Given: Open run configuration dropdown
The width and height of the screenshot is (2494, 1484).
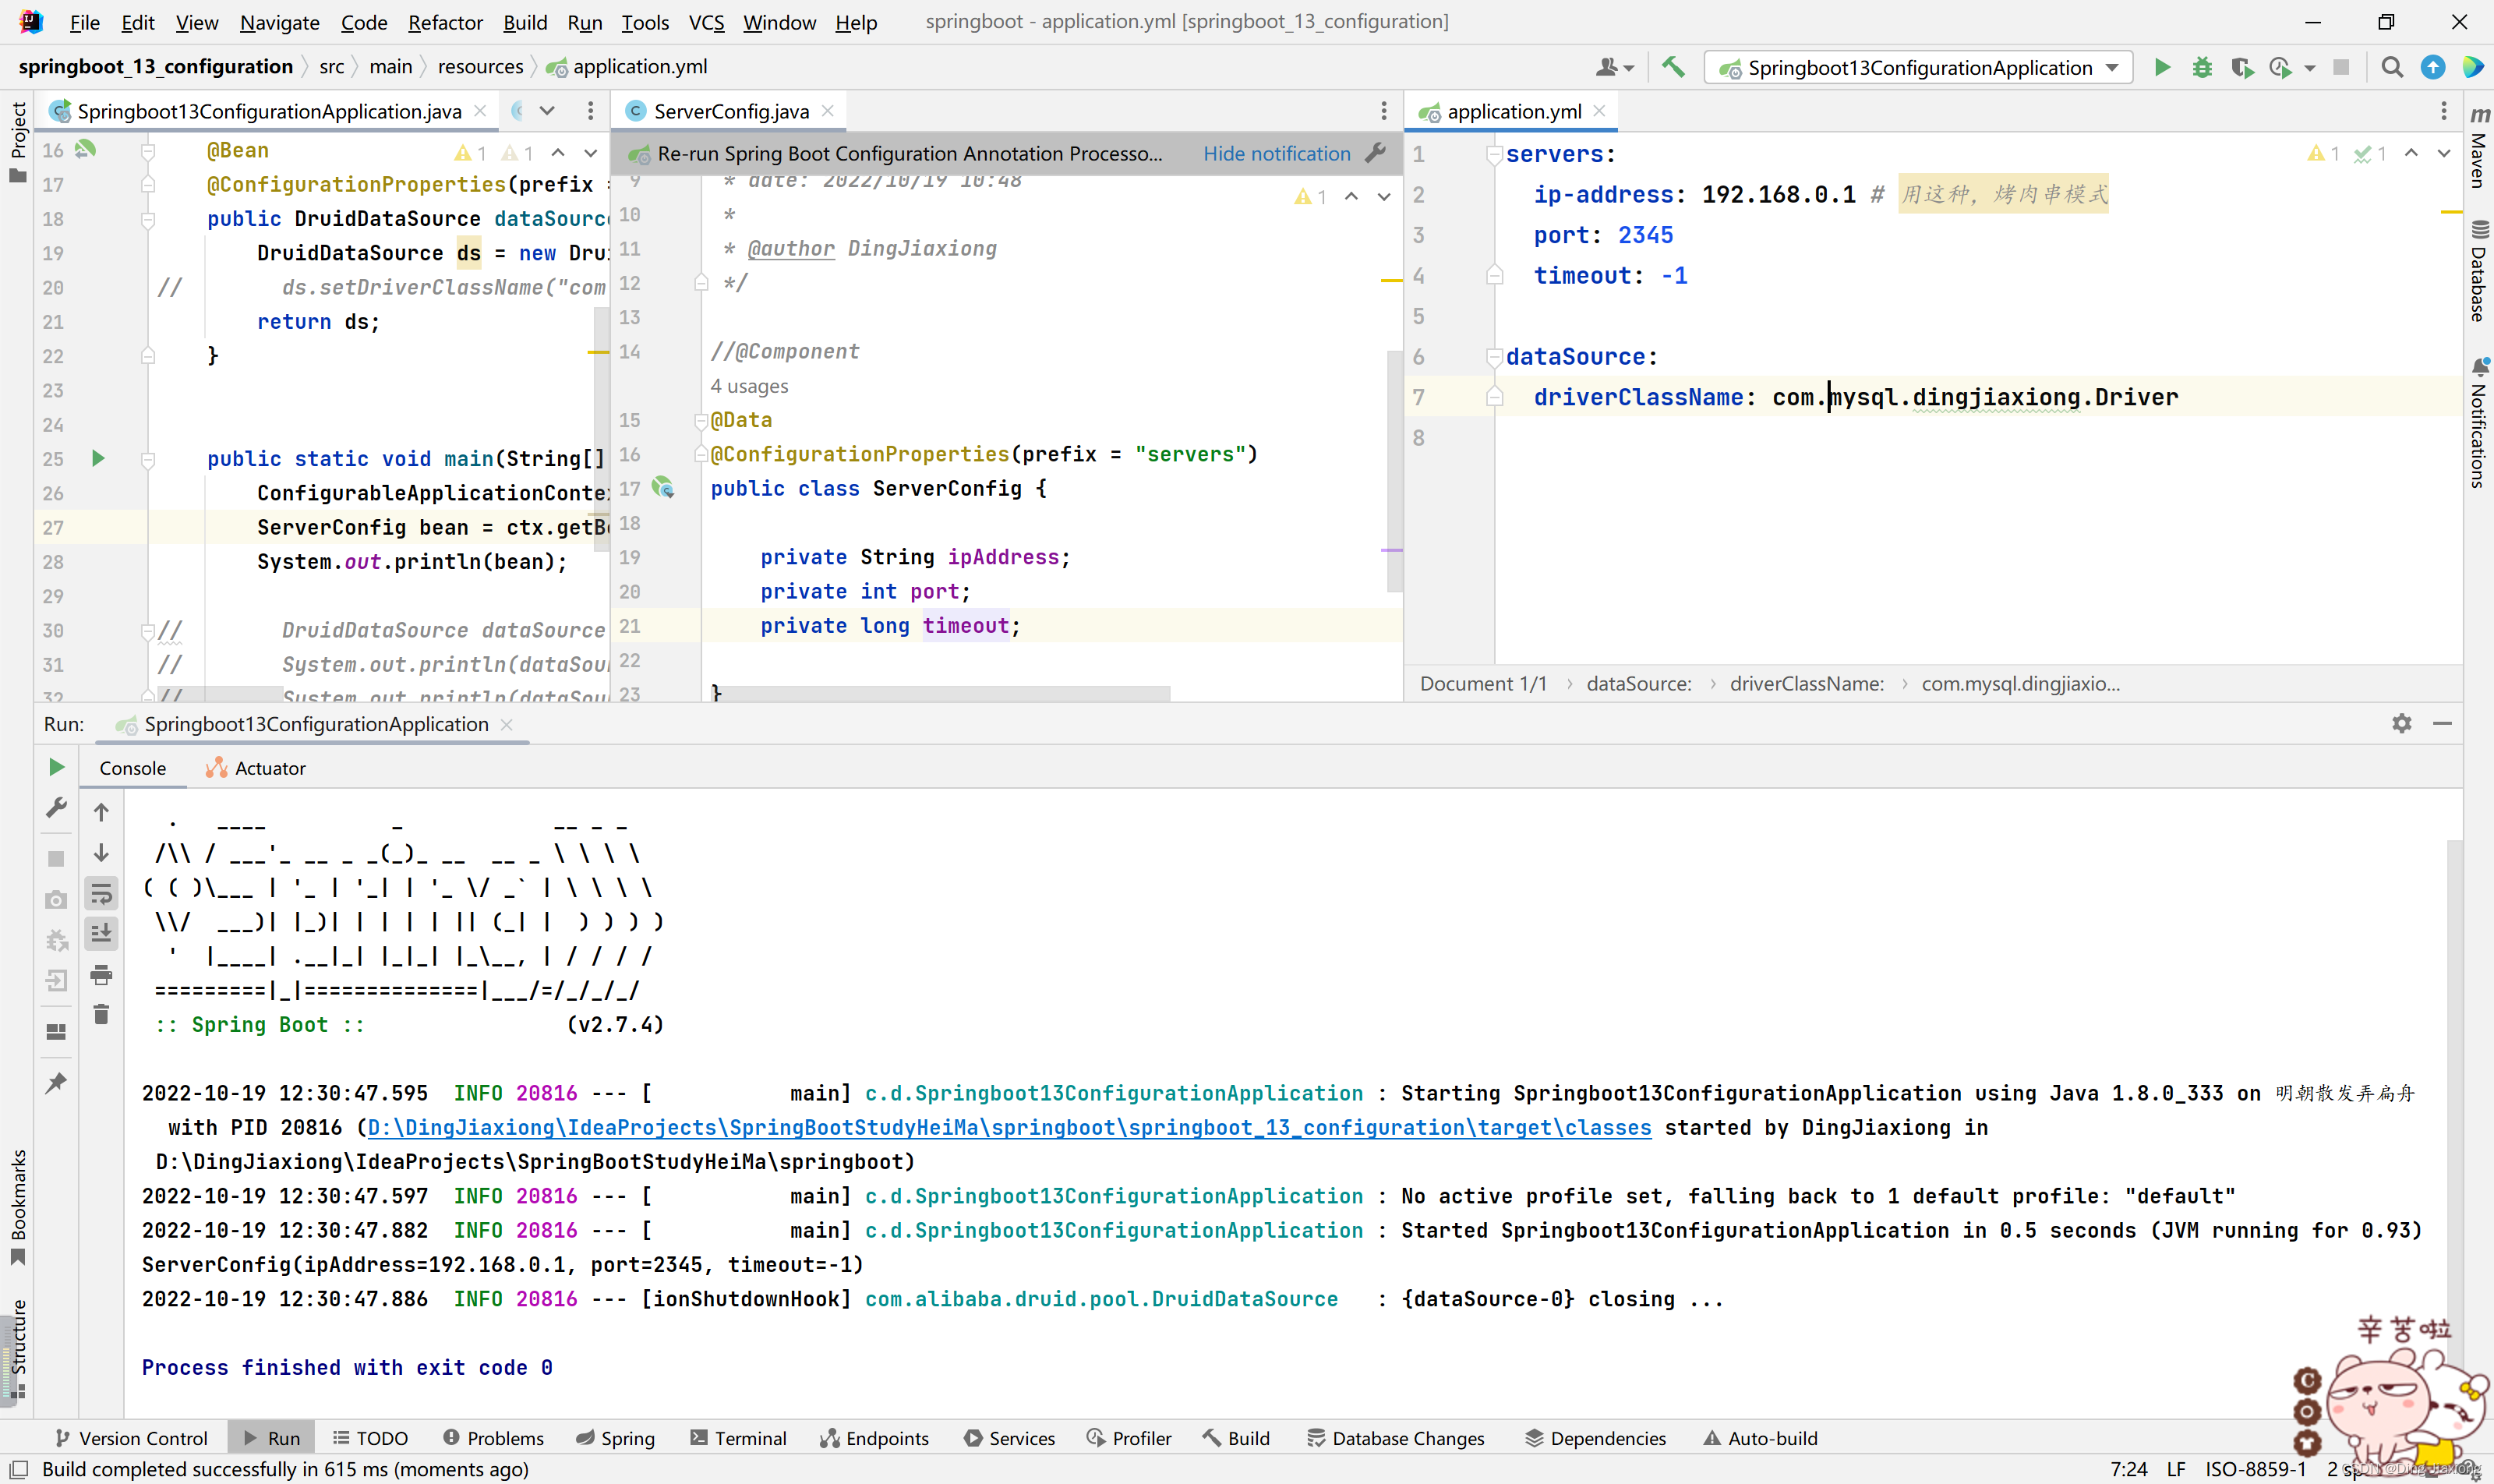Looking at the screenshot, I should tap(1918, 67).
